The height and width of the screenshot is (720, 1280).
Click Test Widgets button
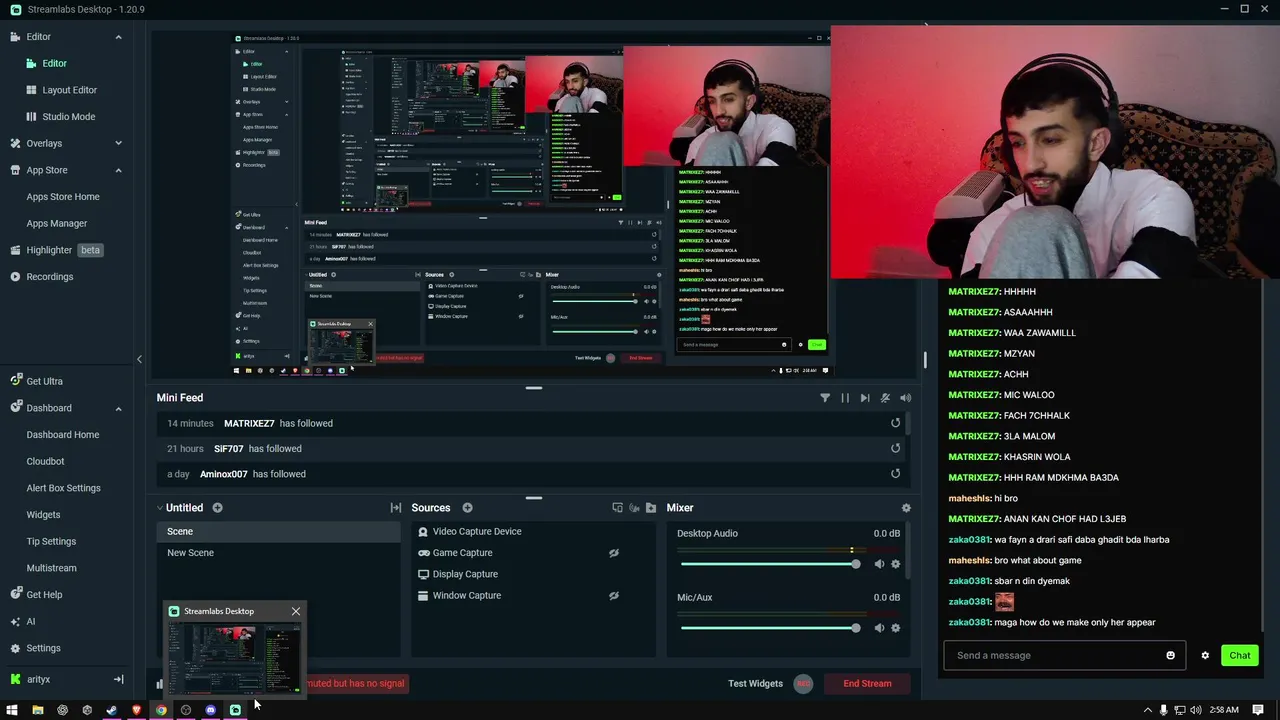pos(755,683)
